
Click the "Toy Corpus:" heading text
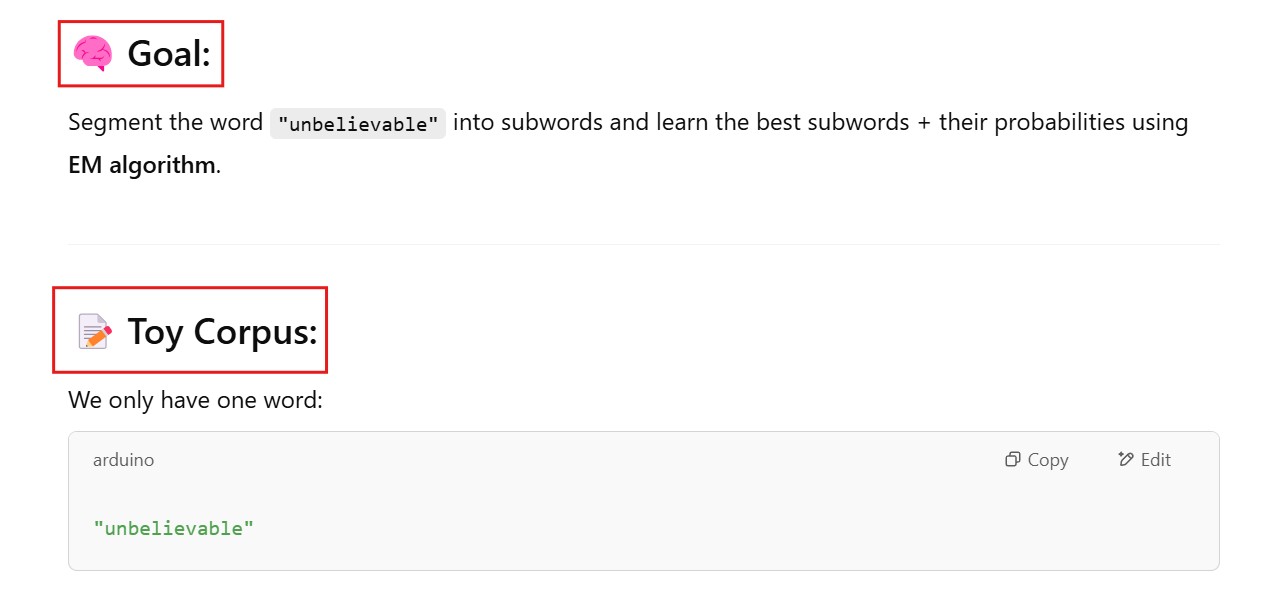pyautogui.click(x=222, y=331)
